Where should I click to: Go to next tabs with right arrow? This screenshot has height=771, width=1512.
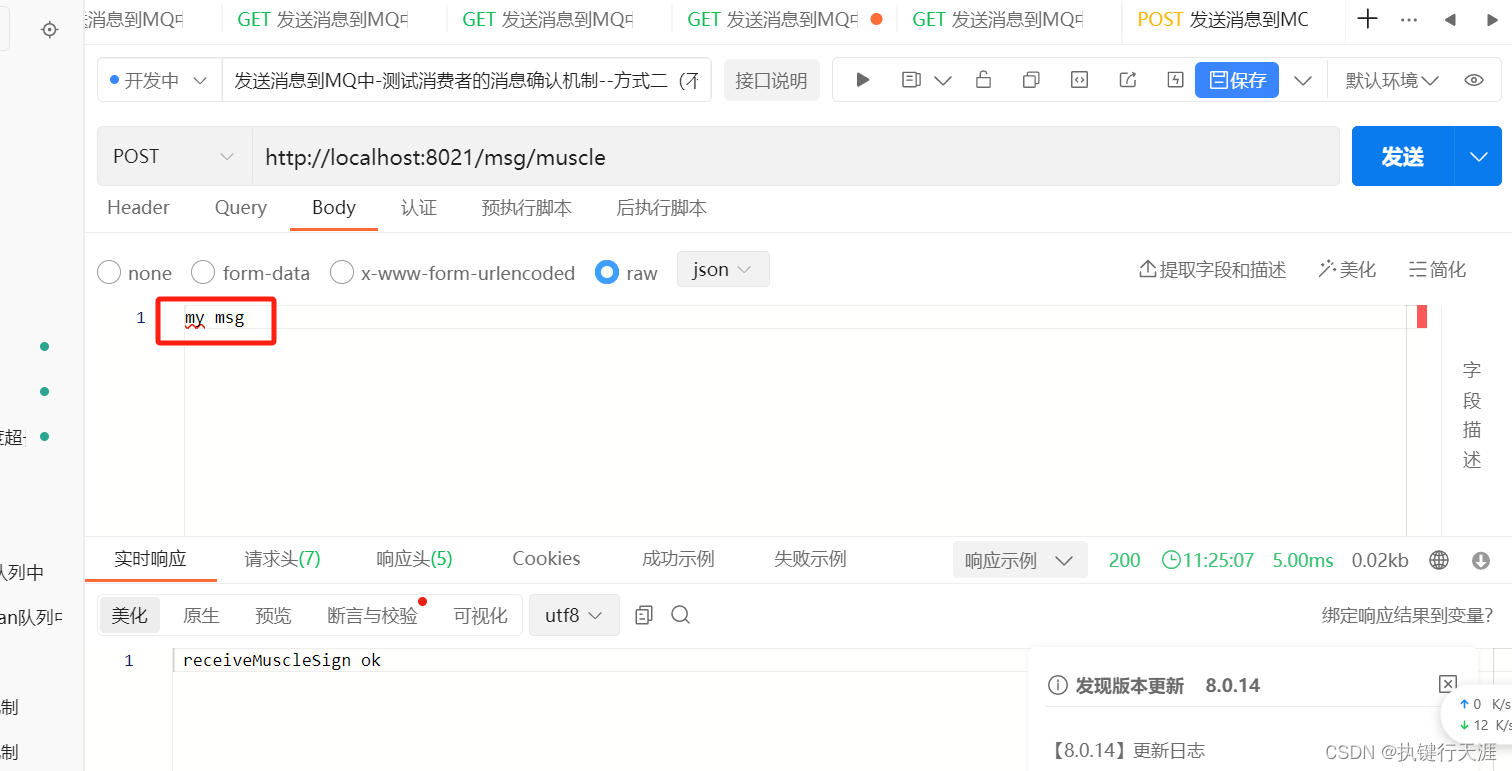click(1491, 19)
